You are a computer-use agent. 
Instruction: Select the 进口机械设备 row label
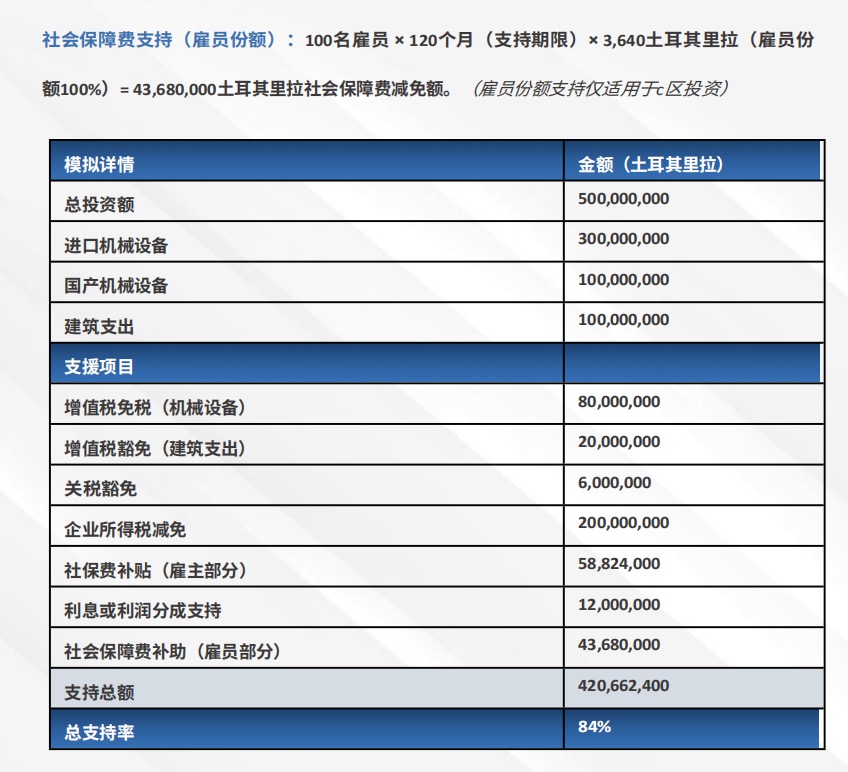[116, 246]
